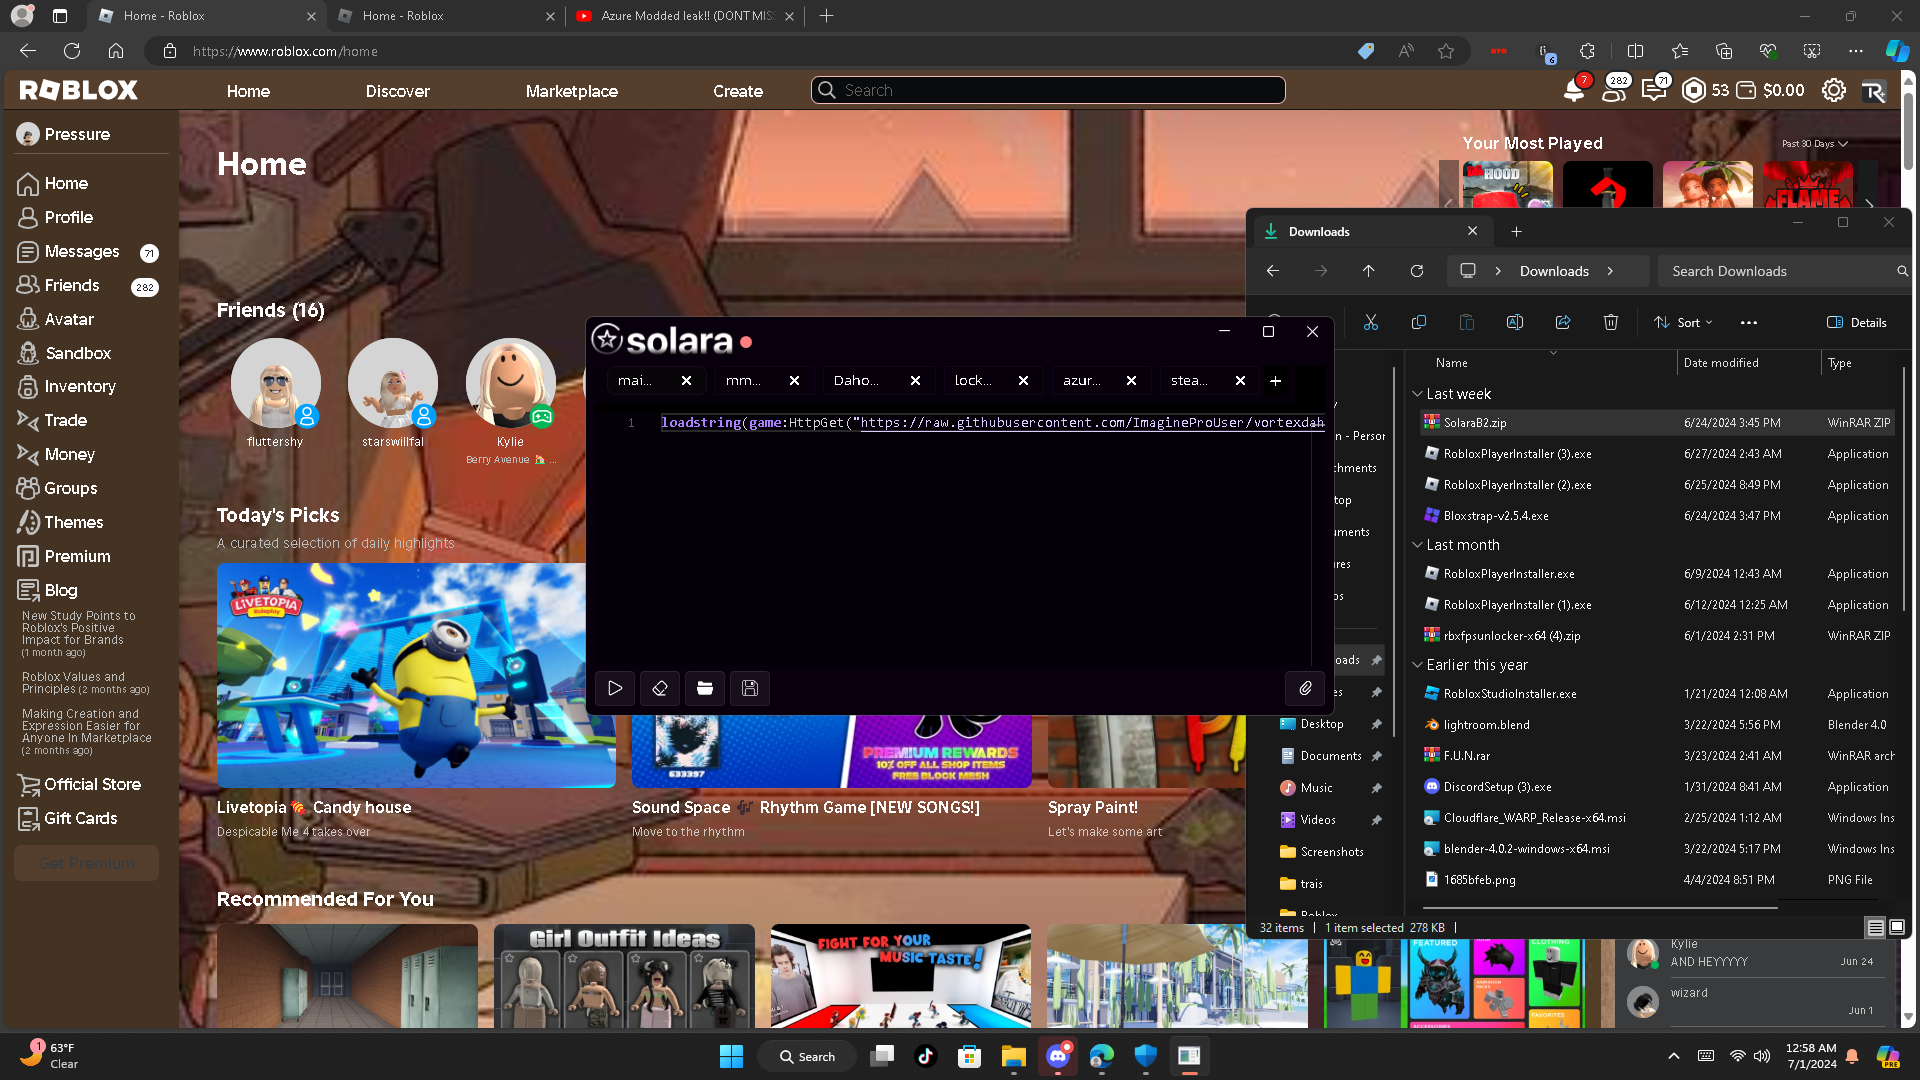
Task: Open a new File Explorer tab
Action: (x=1516, y=231)
